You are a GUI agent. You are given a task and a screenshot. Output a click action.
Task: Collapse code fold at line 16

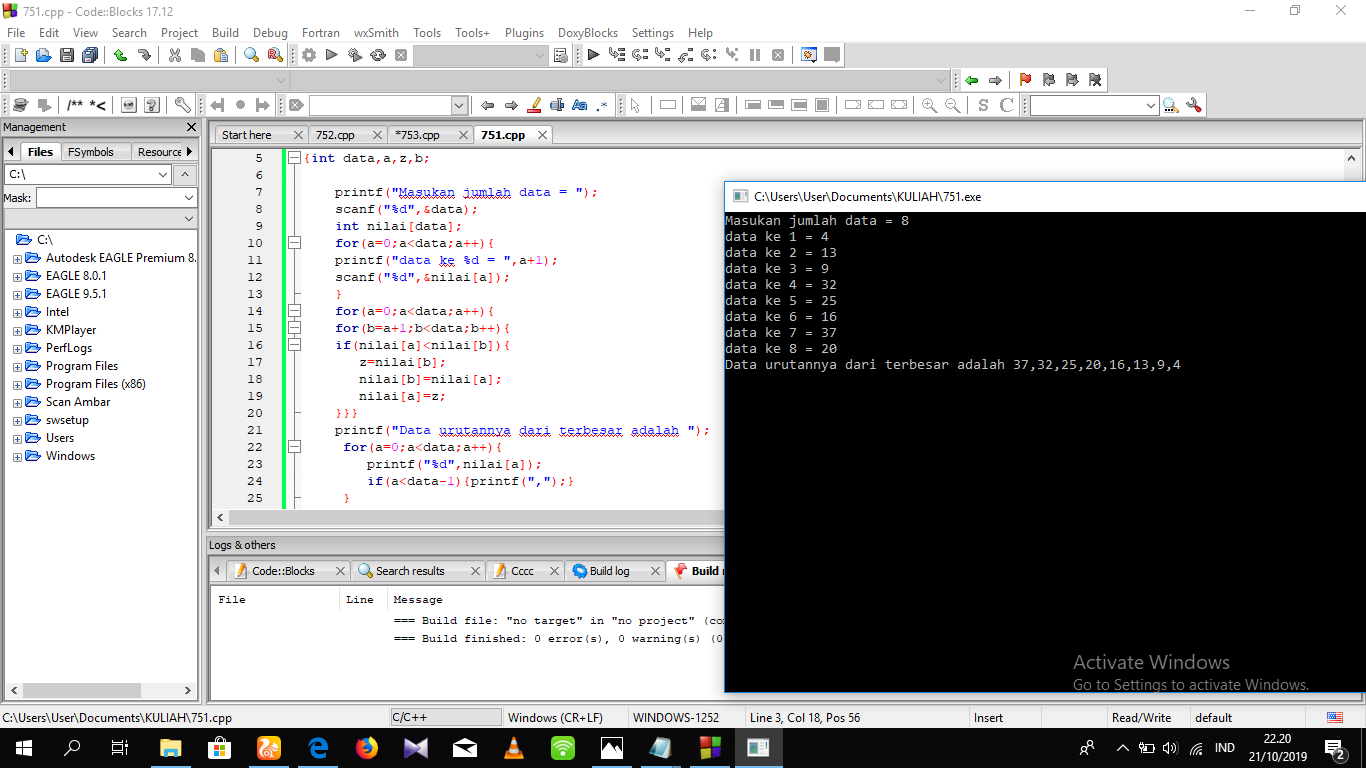(294, 345)
